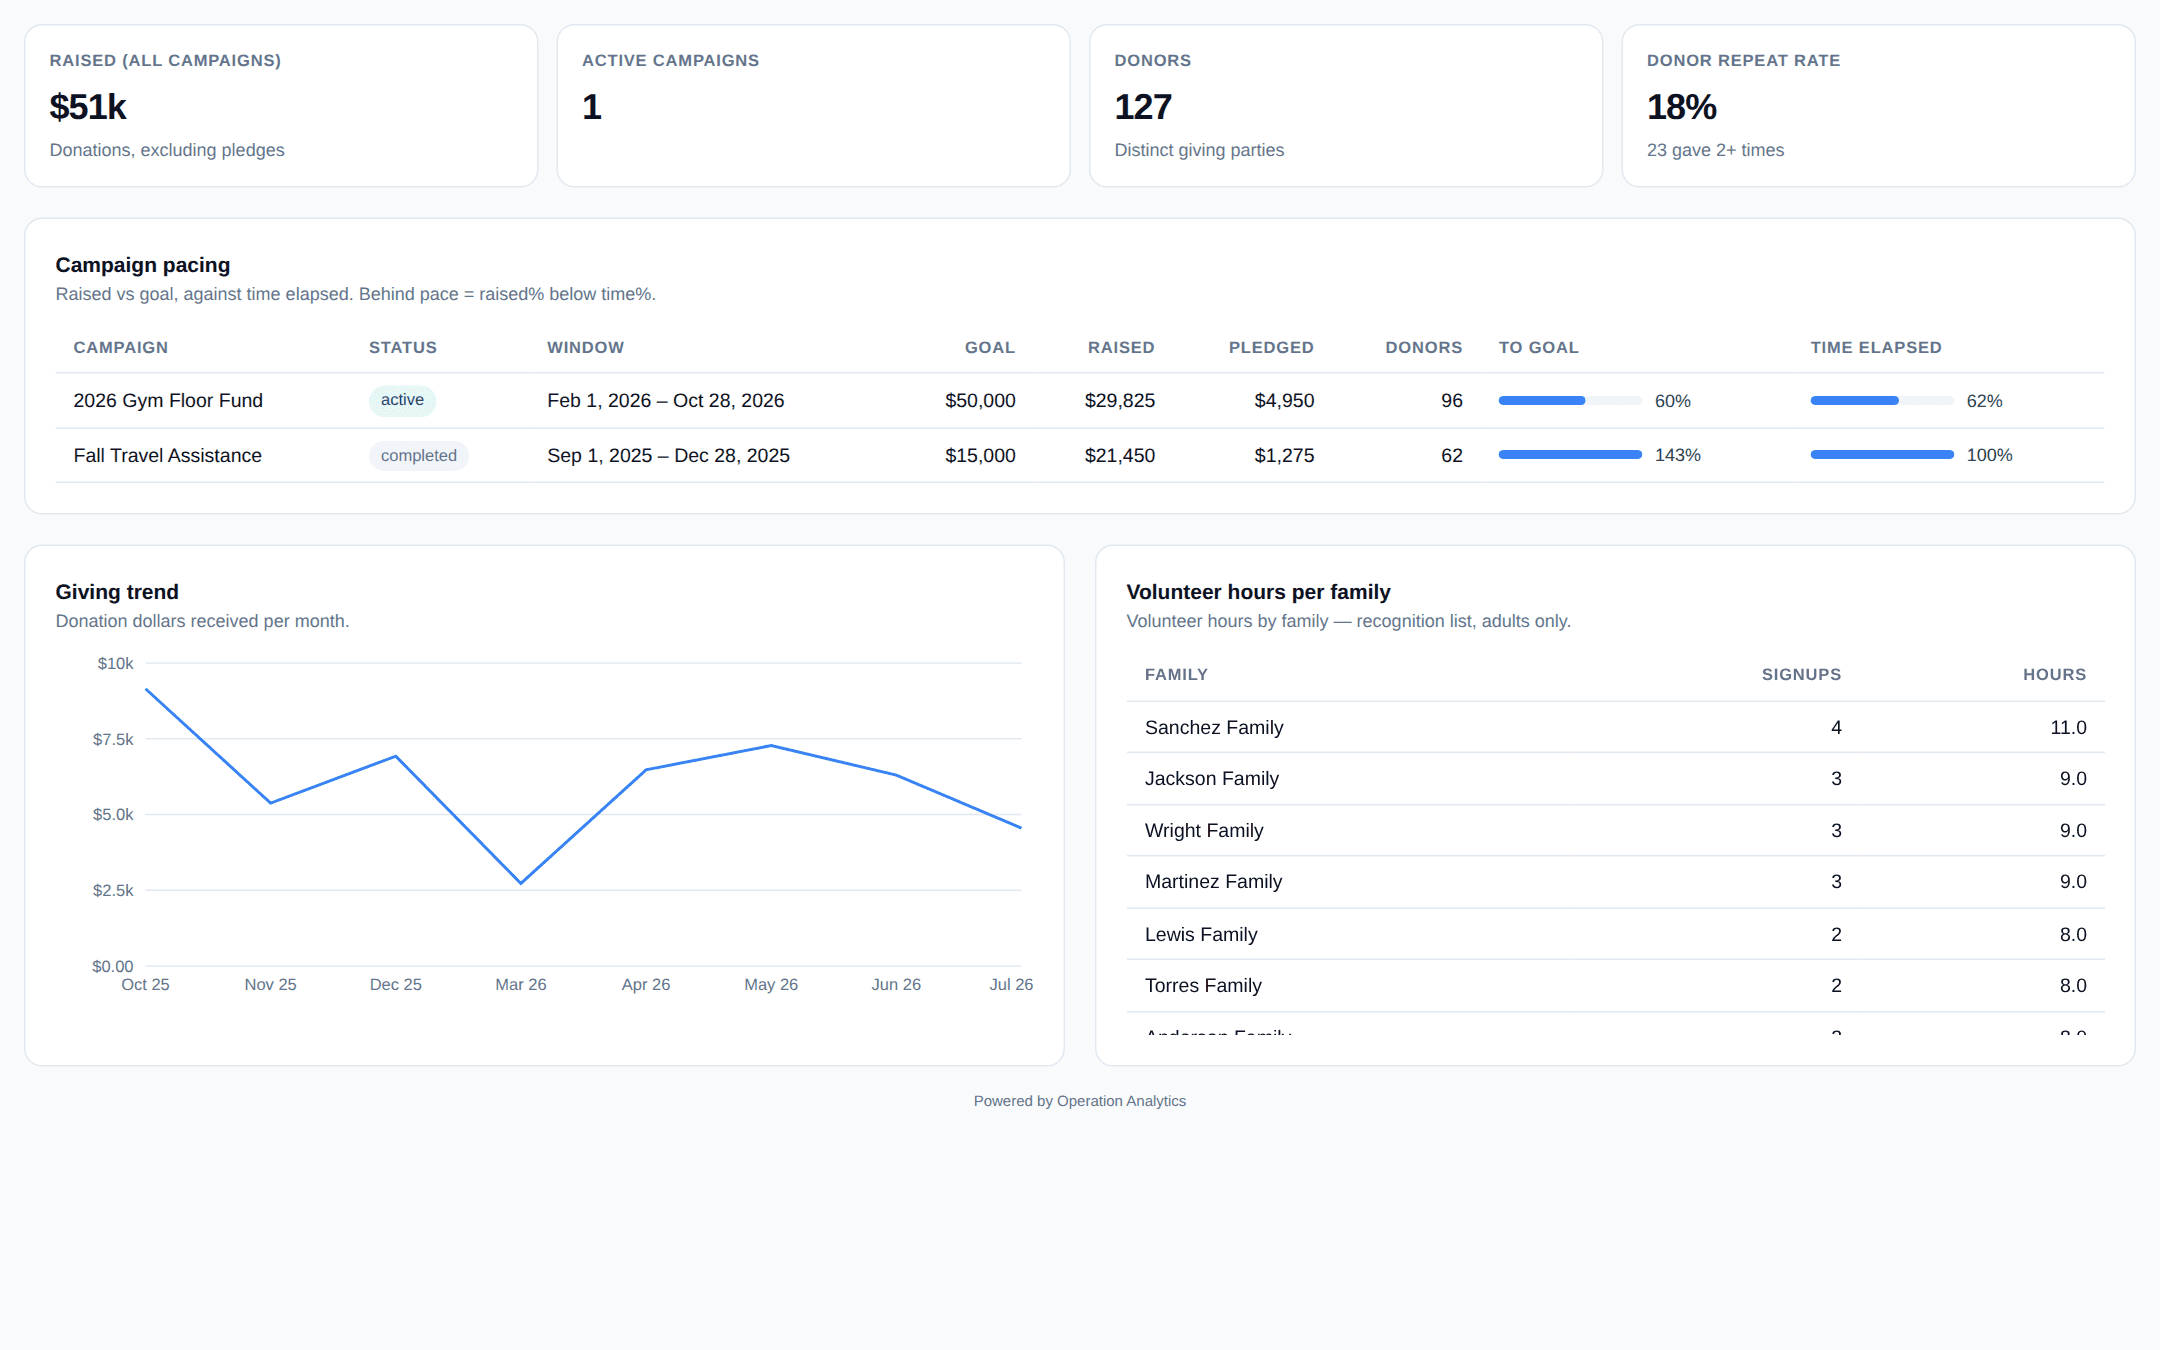The image size is (2160, 1350).
Task: Click the $4,950 pledged cell
Action: [x=1284, y=401]
